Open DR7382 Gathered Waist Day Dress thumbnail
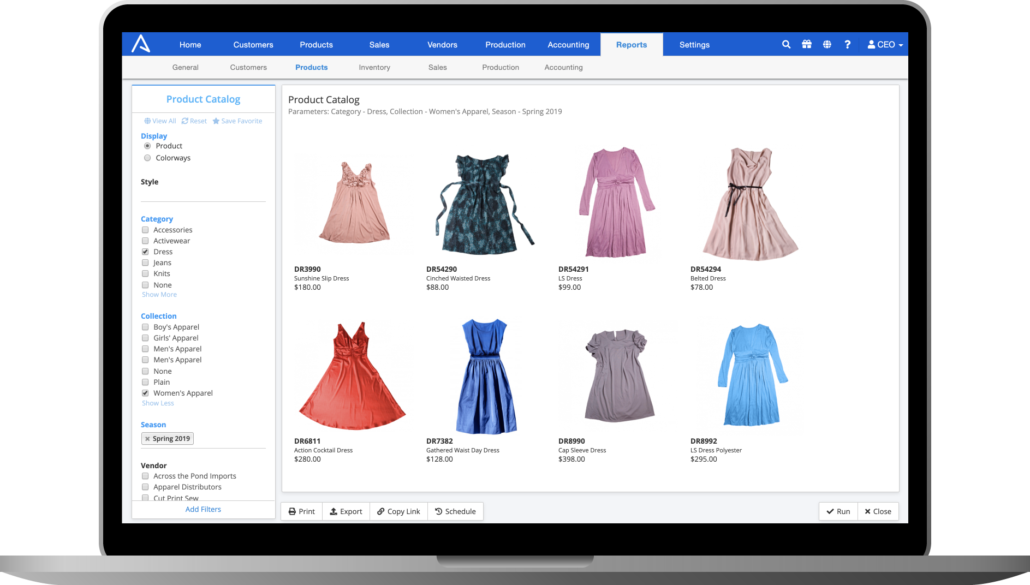The width and height of the screenshot is (1030, 585). click(485, 376)
